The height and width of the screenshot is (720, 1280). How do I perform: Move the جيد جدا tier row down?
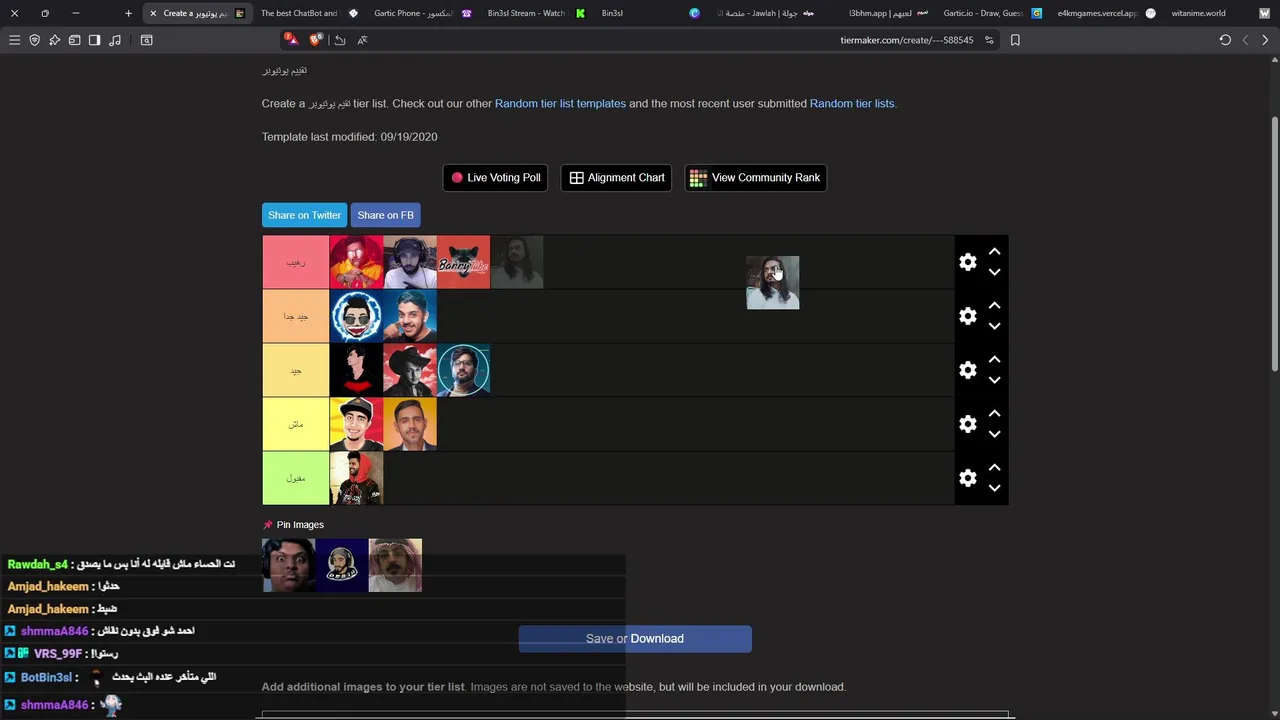pyautogui.click(x=994, y=326)
